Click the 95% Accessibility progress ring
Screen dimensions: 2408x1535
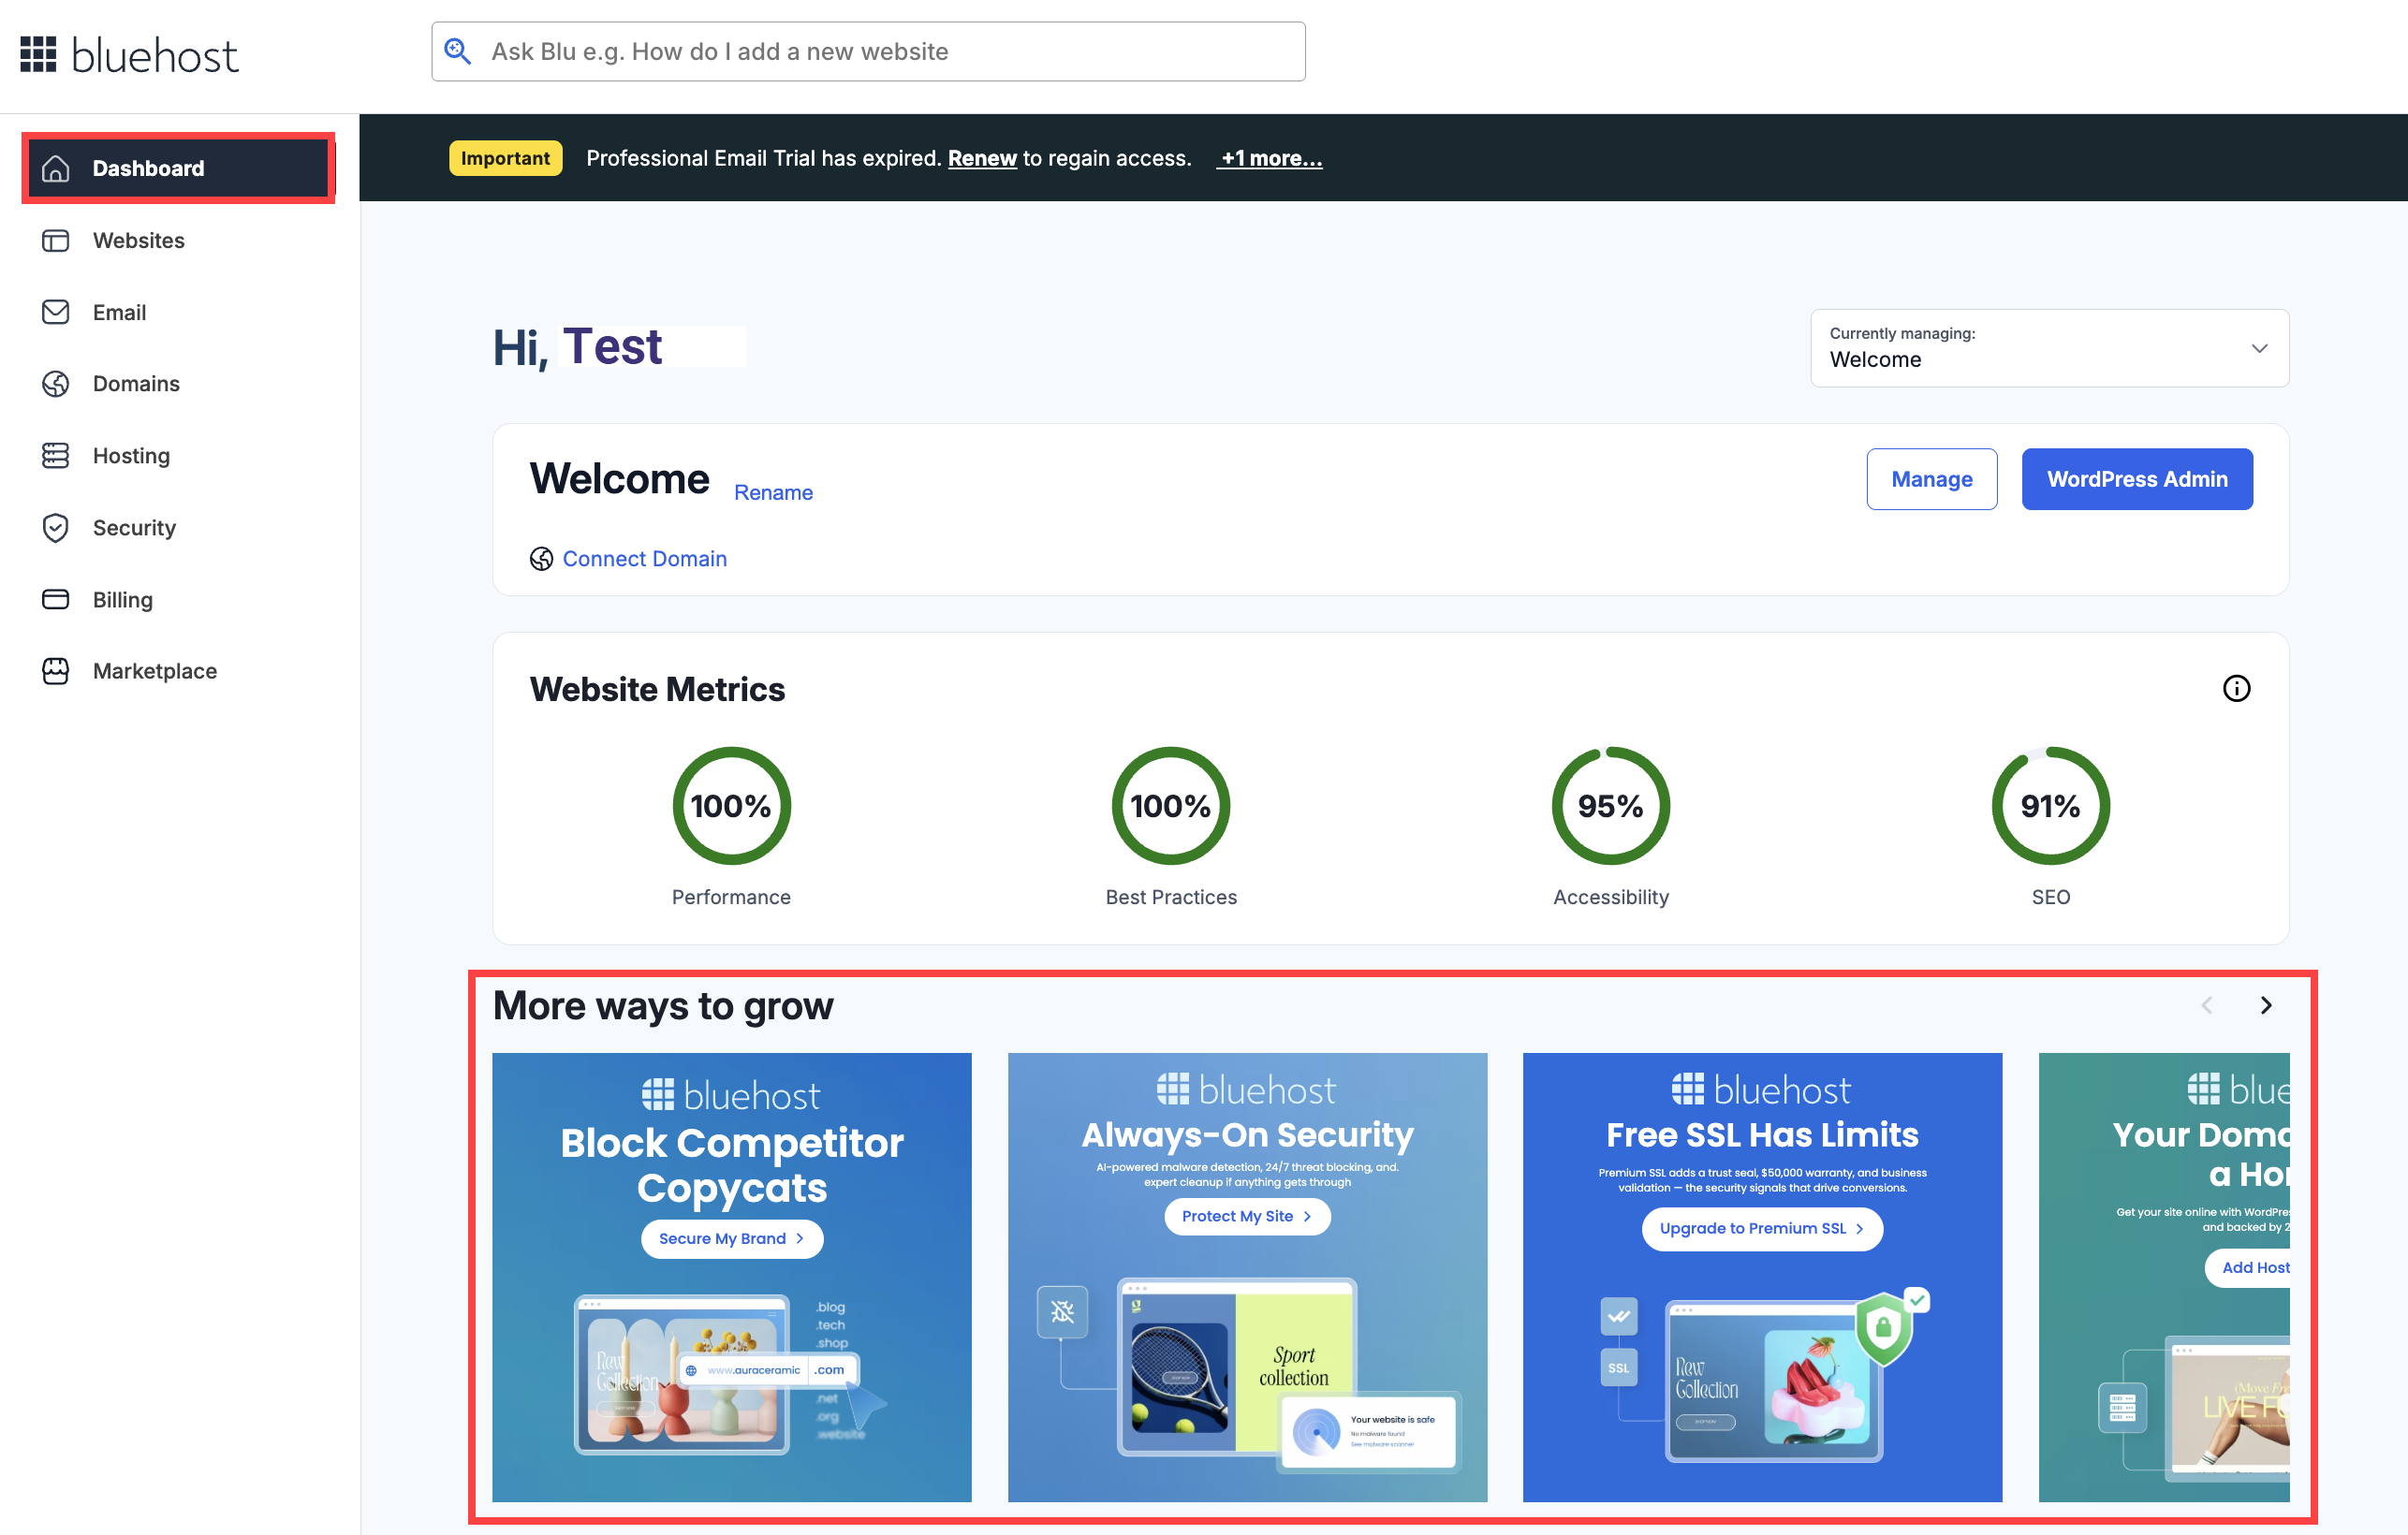pyautogui.click(x=1609, y=805)
